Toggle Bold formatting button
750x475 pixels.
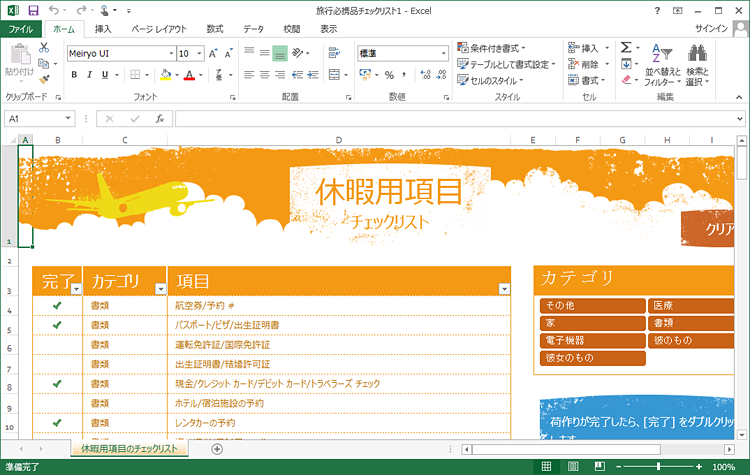pyautogui.click(x=75, y=74)
